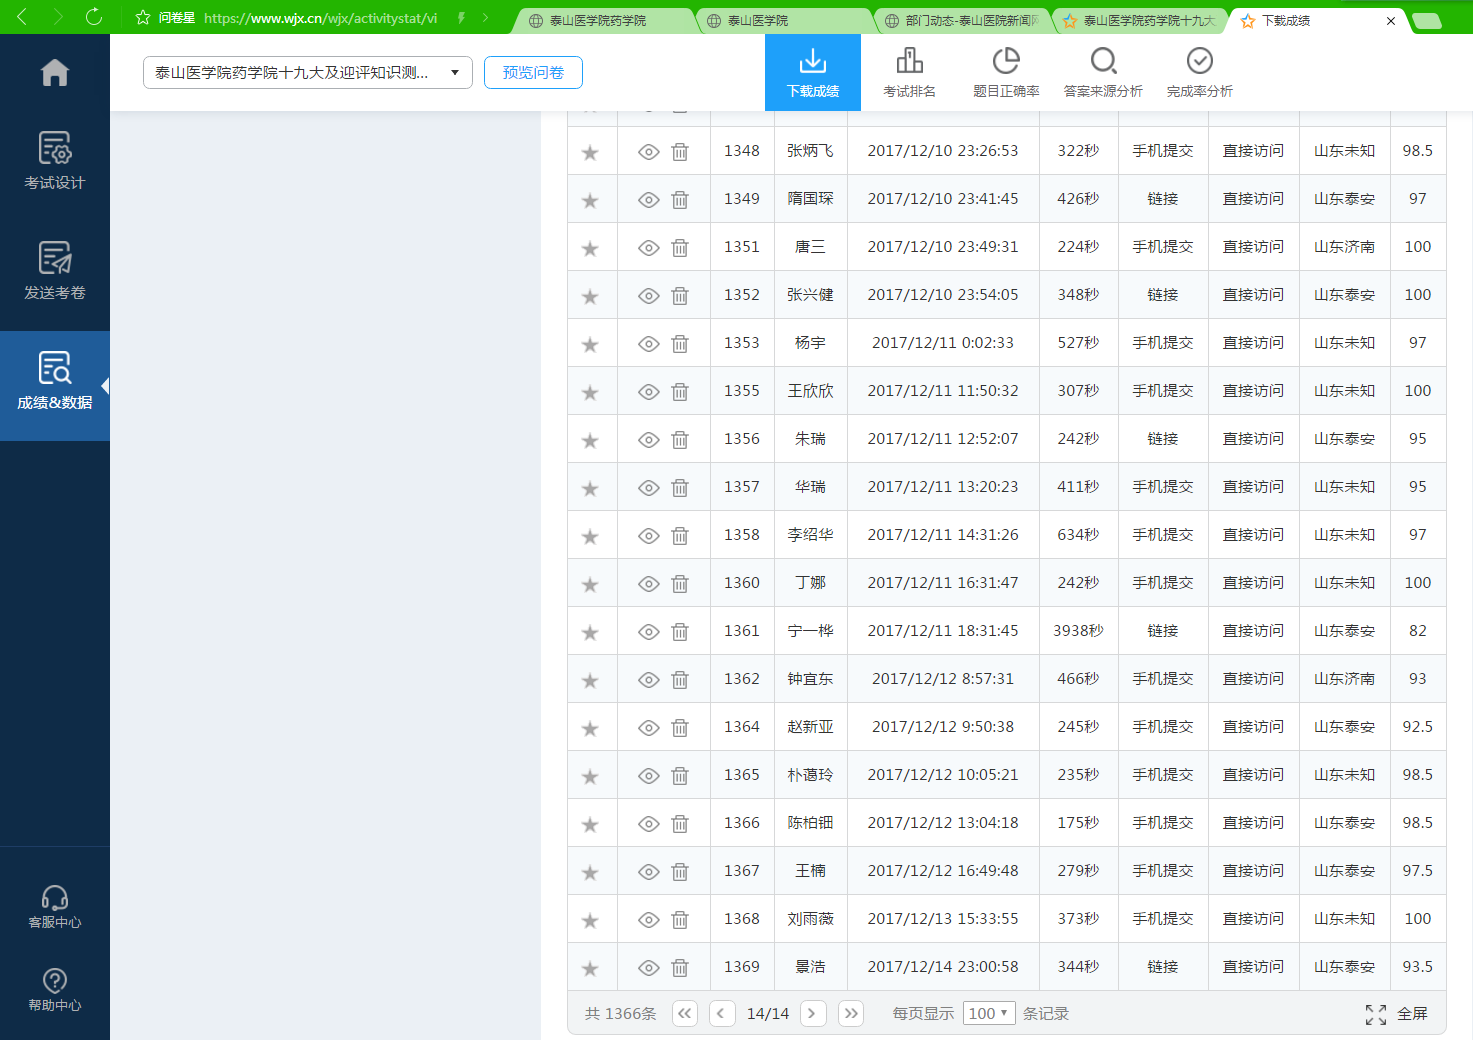Screen dimensions: 1473x1040
Task: Go to first page of results
Action: [684, 1013]
